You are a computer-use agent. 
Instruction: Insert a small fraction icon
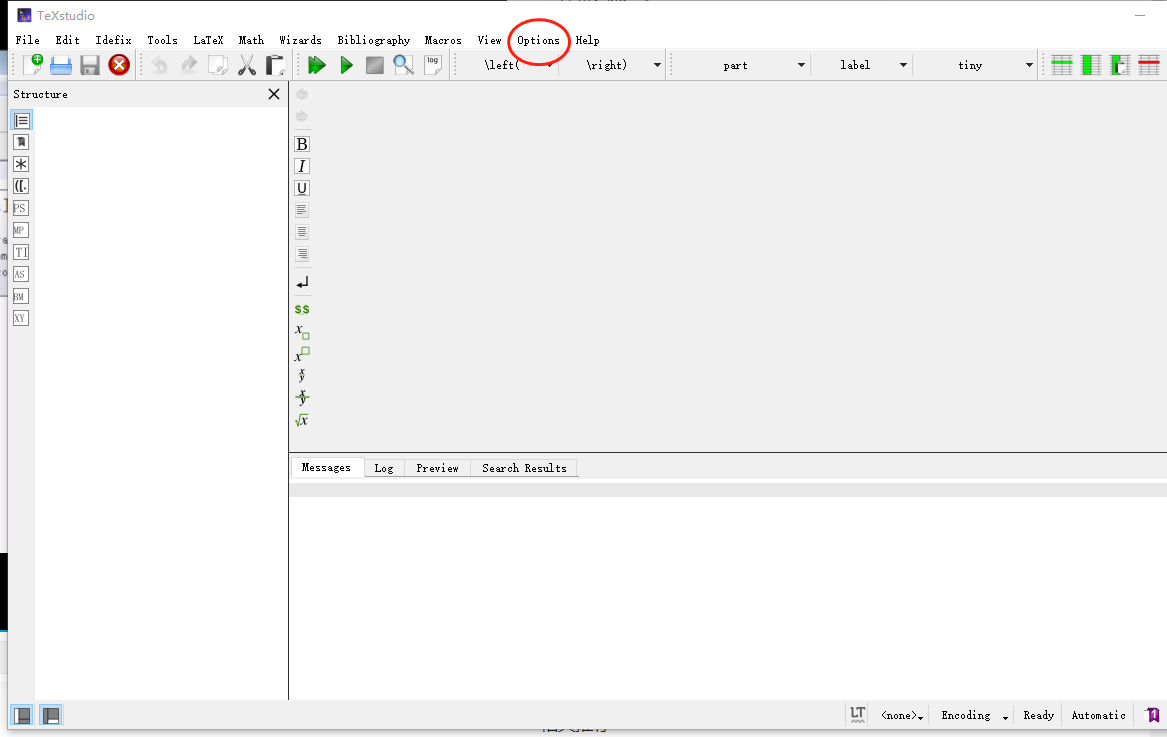[x=301, y=375]
